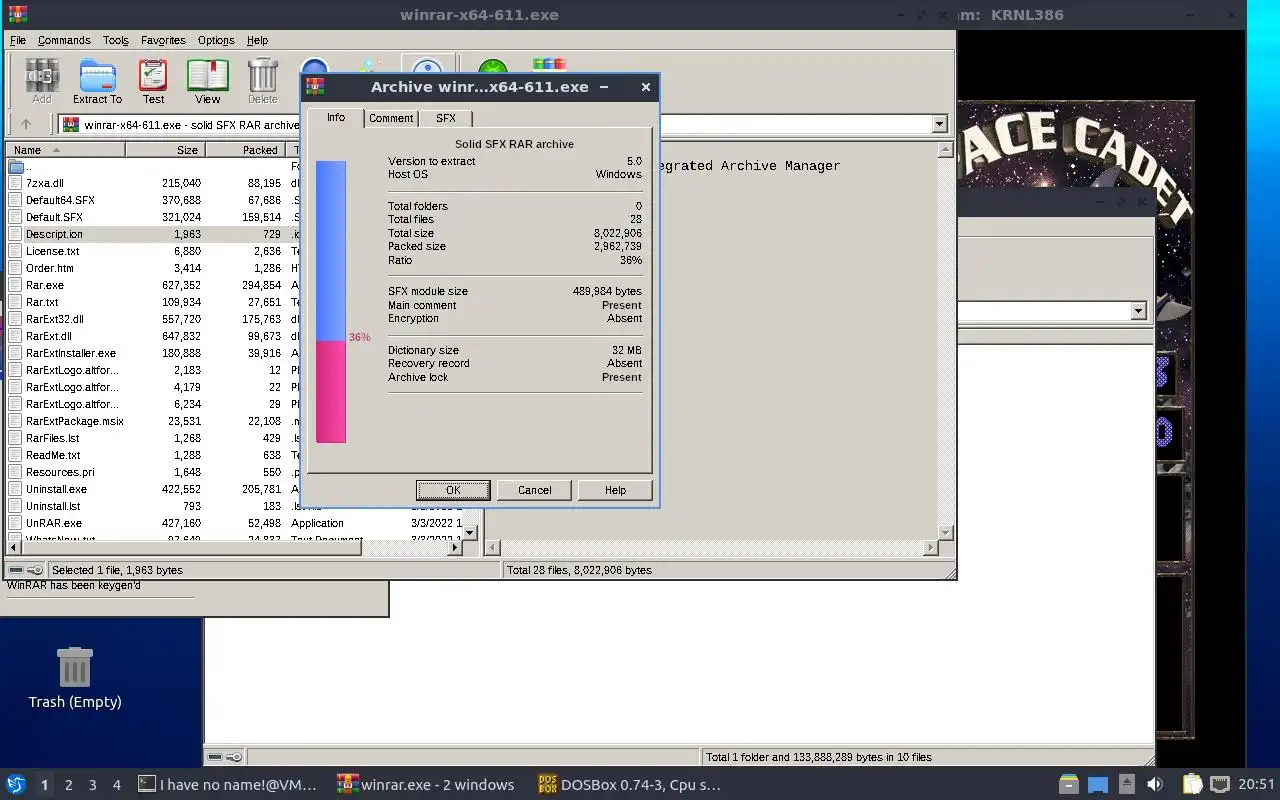The width and height of the screenshot is (1280, 800).
Task: Select the Info tab
Action: 336,117
